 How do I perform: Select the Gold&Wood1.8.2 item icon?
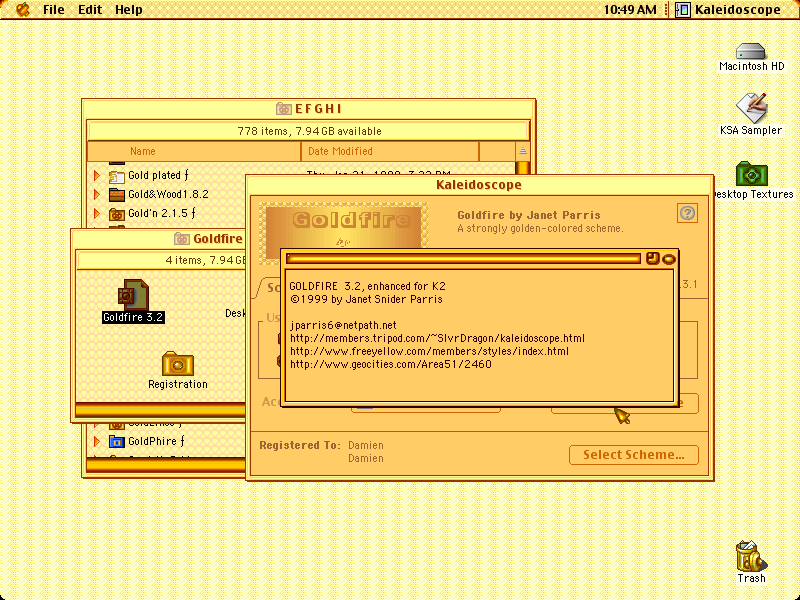(117, 194)
